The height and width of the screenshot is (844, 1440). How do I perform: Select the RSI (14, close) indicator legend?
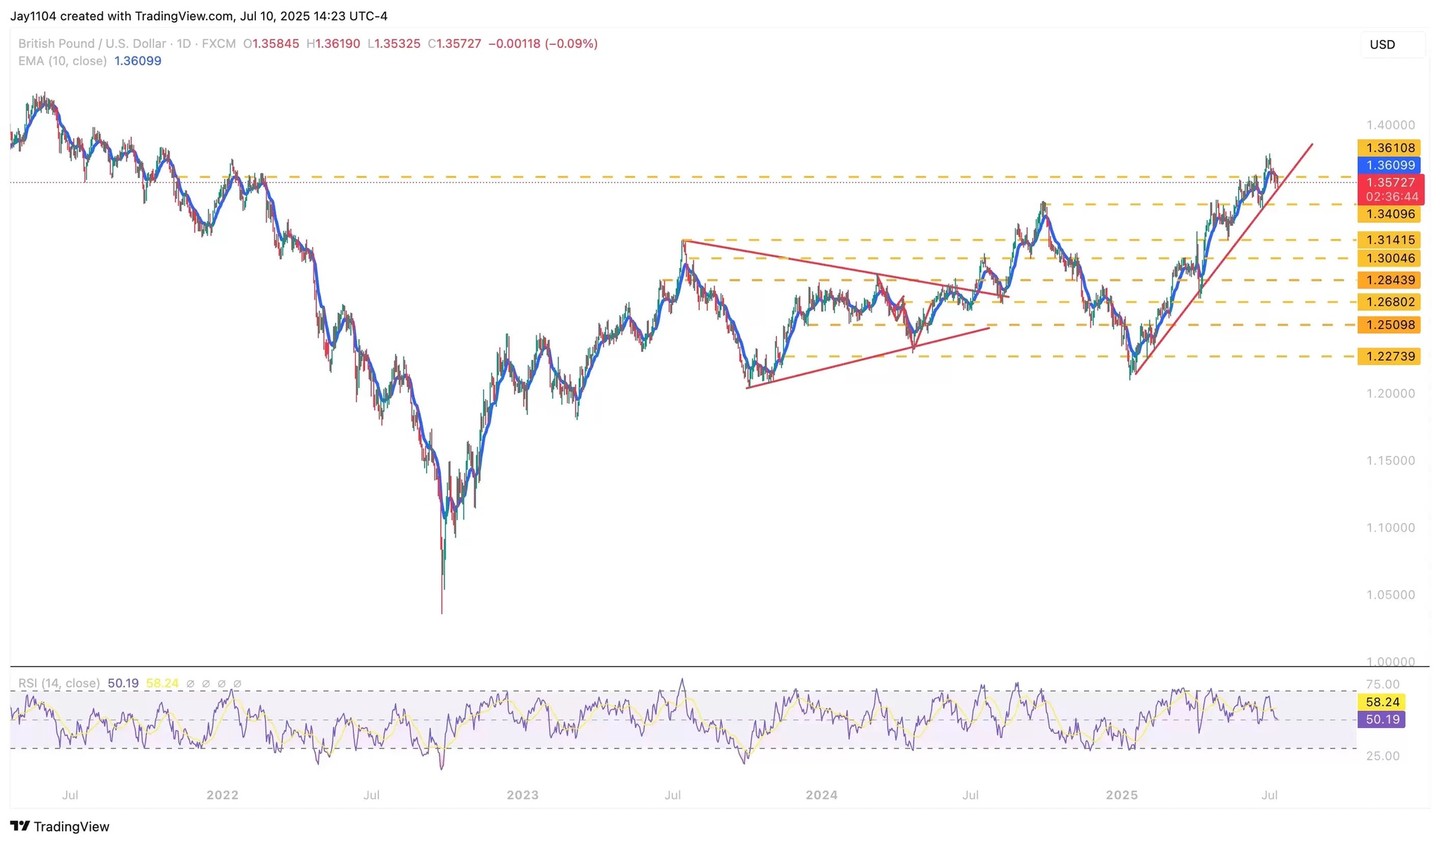click(x=59, y=683)
